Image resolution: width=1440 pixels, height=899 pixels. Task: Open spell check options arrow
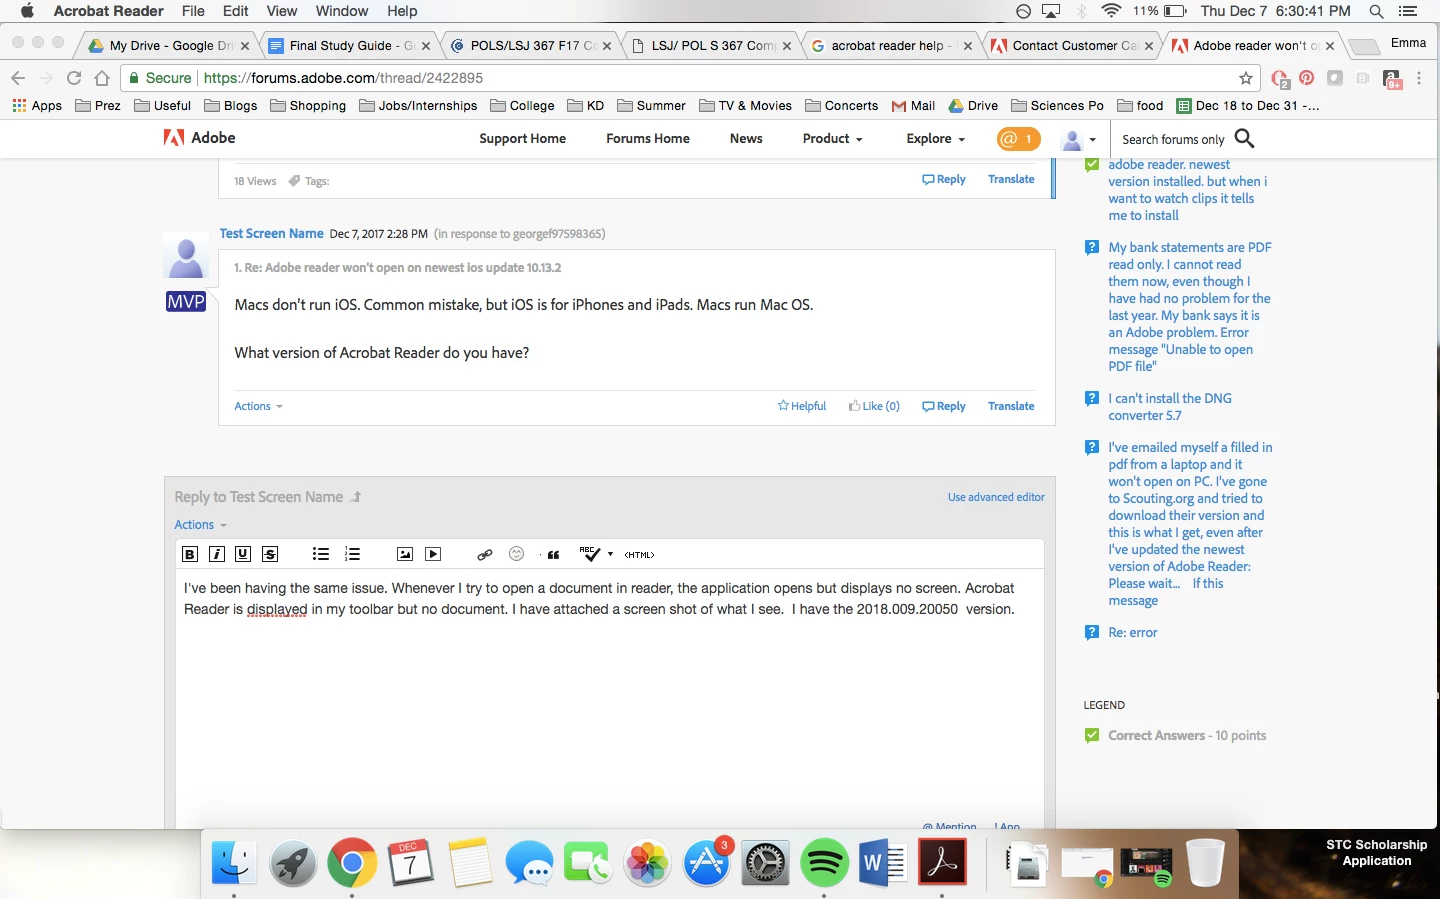click(610, 554)
